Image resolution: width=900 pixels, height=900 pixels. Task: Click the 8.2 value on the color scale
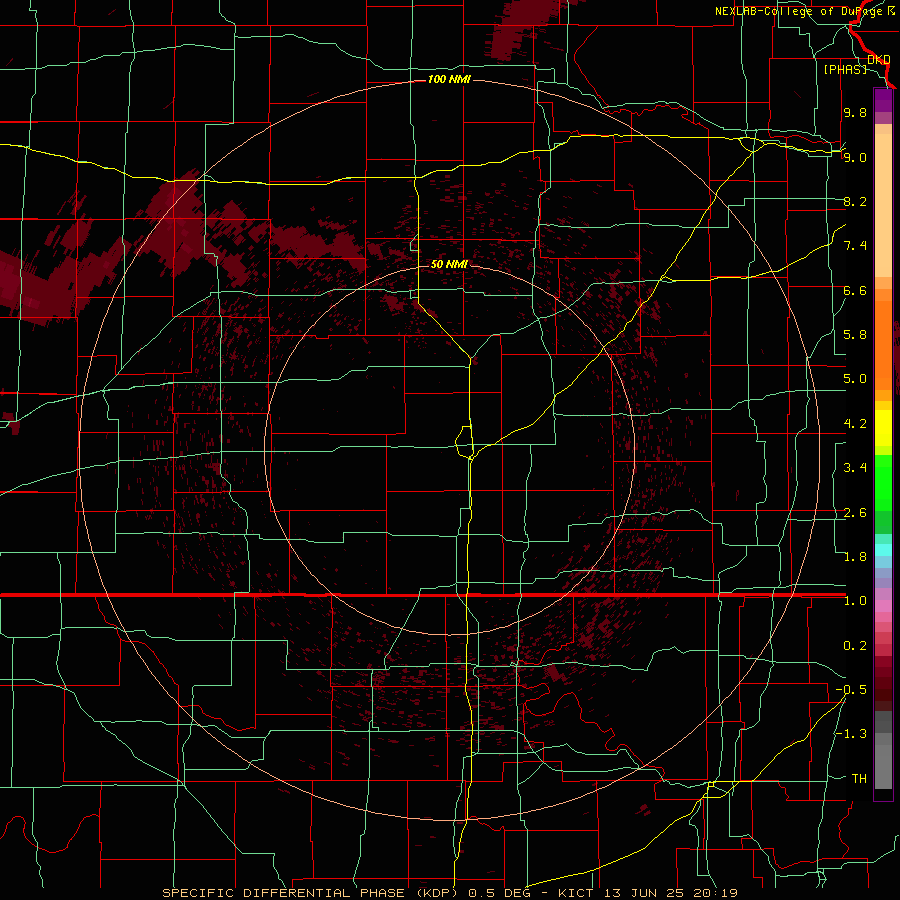click(x=855, y=201)
